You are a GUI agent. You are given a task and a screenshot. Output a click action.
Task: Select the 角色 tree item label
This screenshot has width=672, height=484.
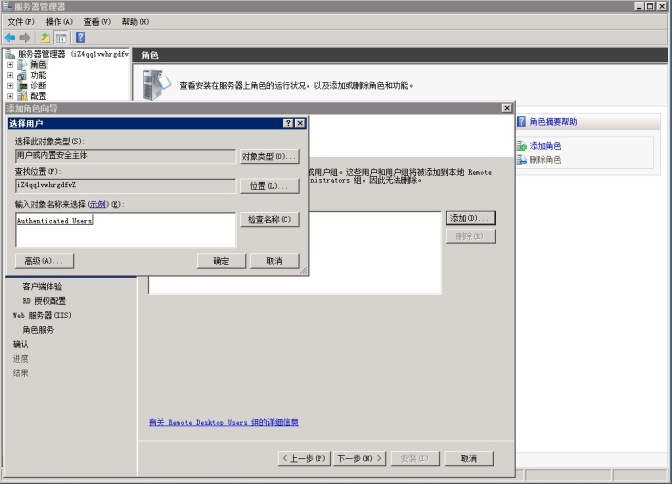point(38,65)
